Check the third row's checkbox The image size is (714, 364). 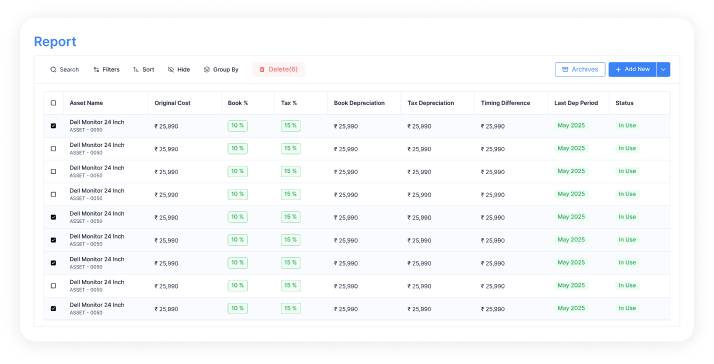[53, 172]
